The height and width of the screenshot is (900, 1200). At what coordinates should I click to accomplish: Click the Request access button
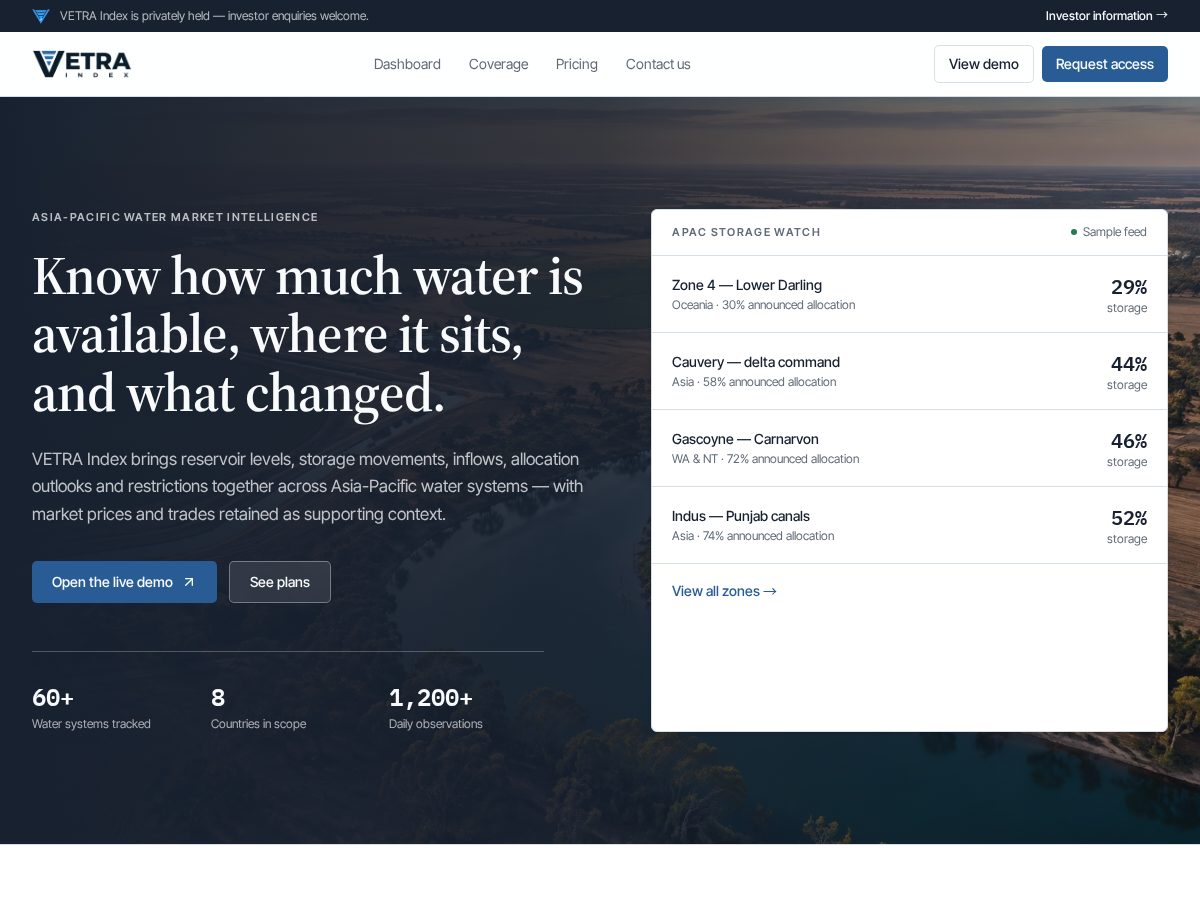(x=1105, y=64)
